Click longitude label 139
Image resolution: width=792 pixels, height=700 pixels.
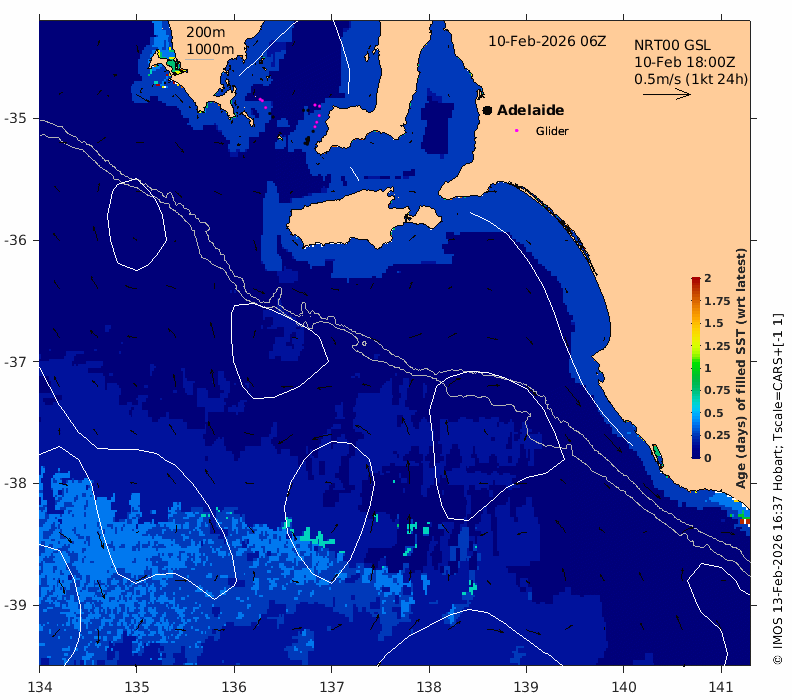pos(527,687)
